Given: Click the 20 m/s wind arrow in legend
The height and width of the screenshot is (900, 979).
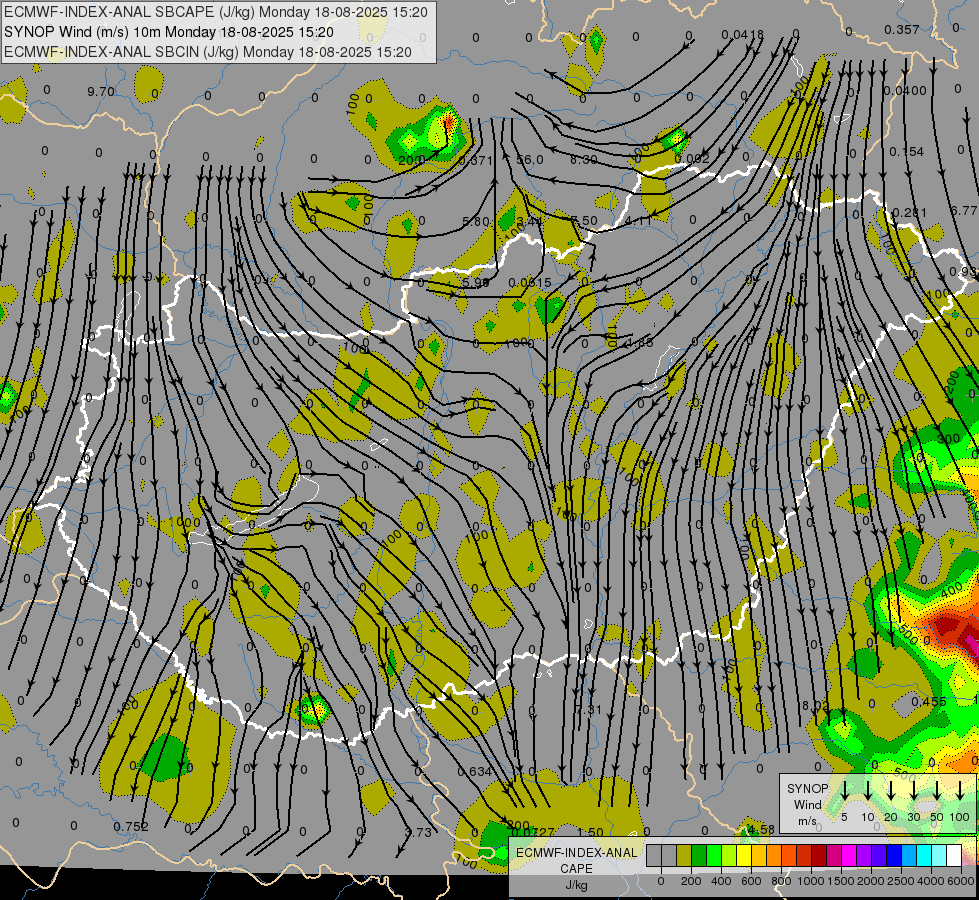Looking at the screenshot, I should point(891,789).
